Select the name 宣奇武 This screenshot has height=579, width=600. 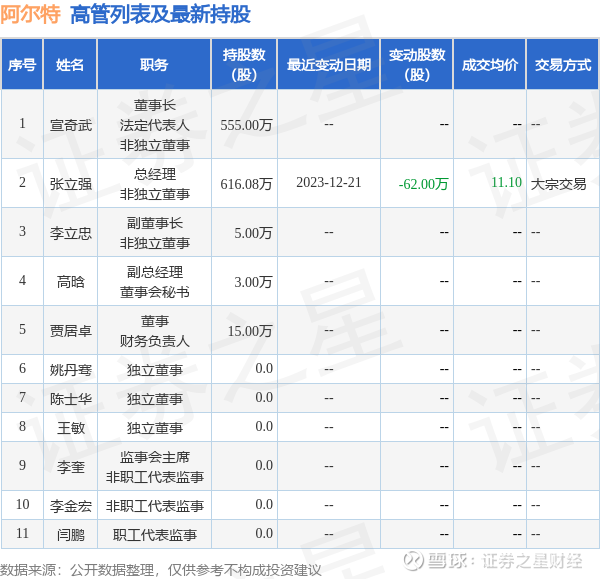click(x=71, y=125)
